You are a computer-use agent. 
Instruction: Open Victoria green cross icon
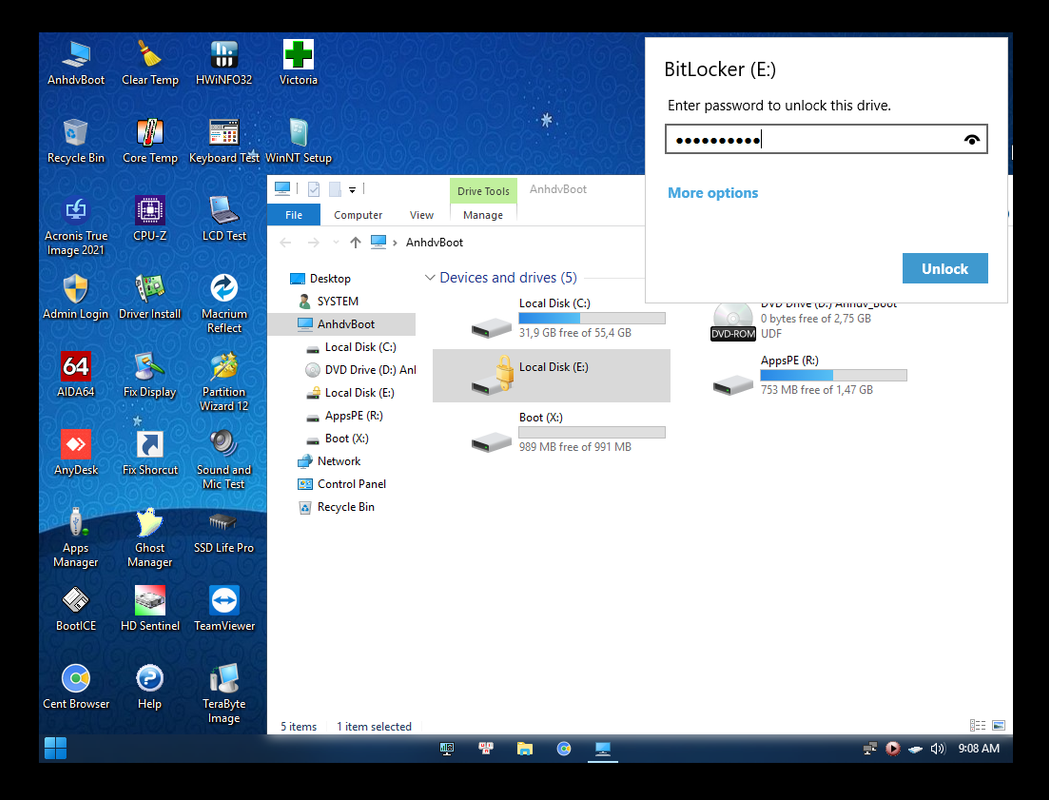[298, 64]
